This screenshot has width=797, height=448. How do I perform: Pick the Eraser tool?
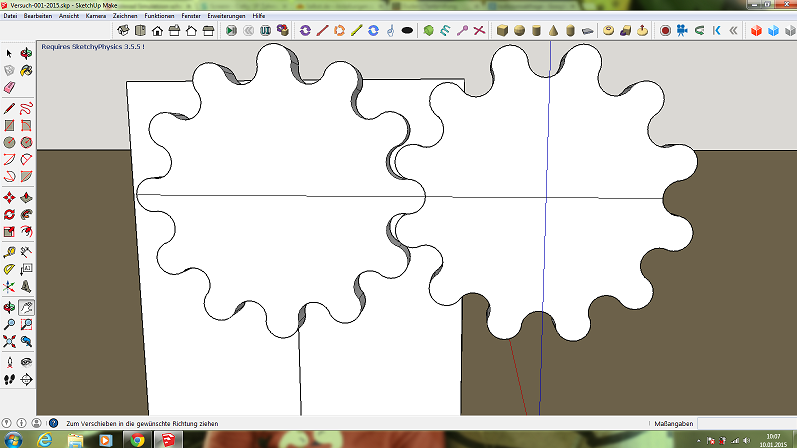[x=9, y=88]
